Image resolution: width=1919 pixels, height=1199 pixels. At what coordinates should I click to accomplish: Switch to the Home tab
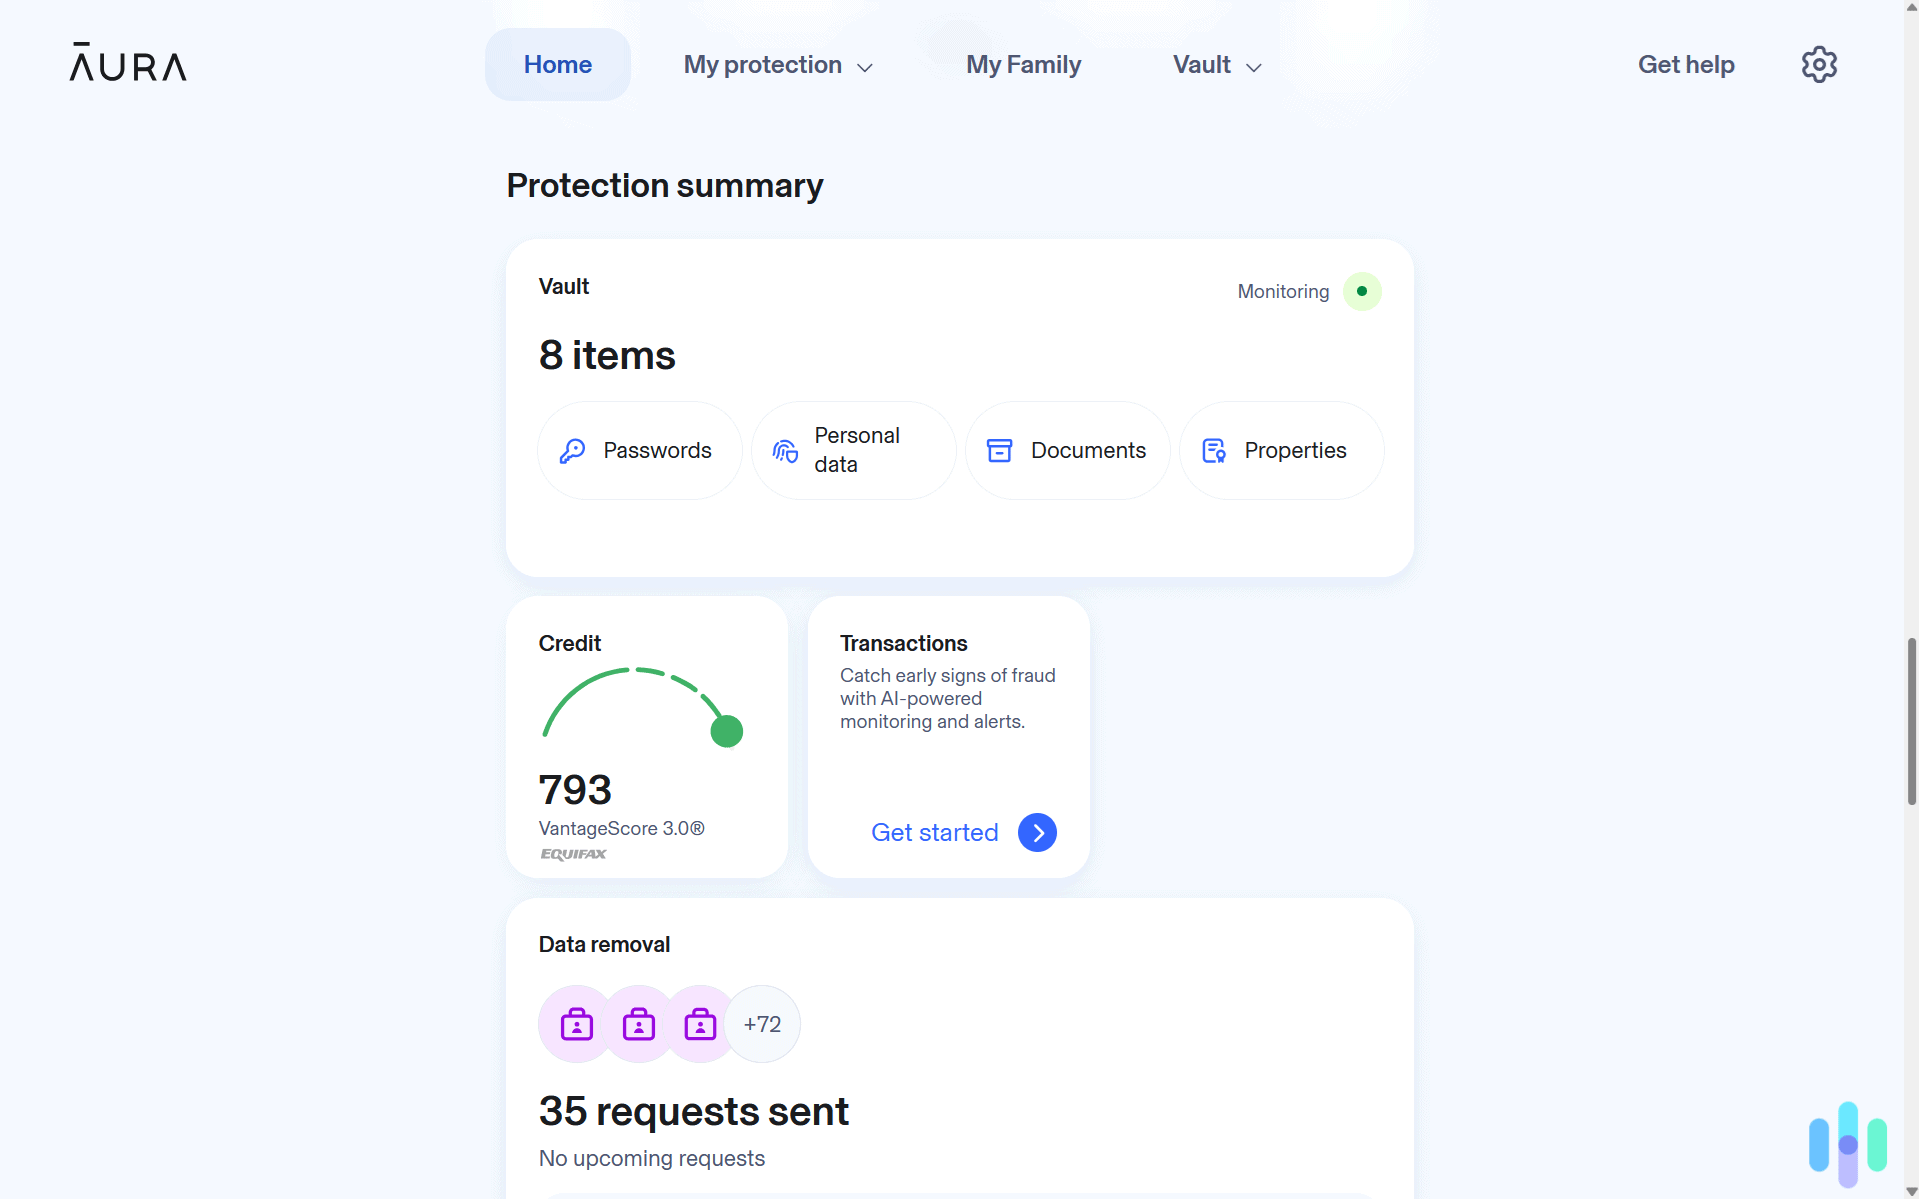tap(557, 64)
